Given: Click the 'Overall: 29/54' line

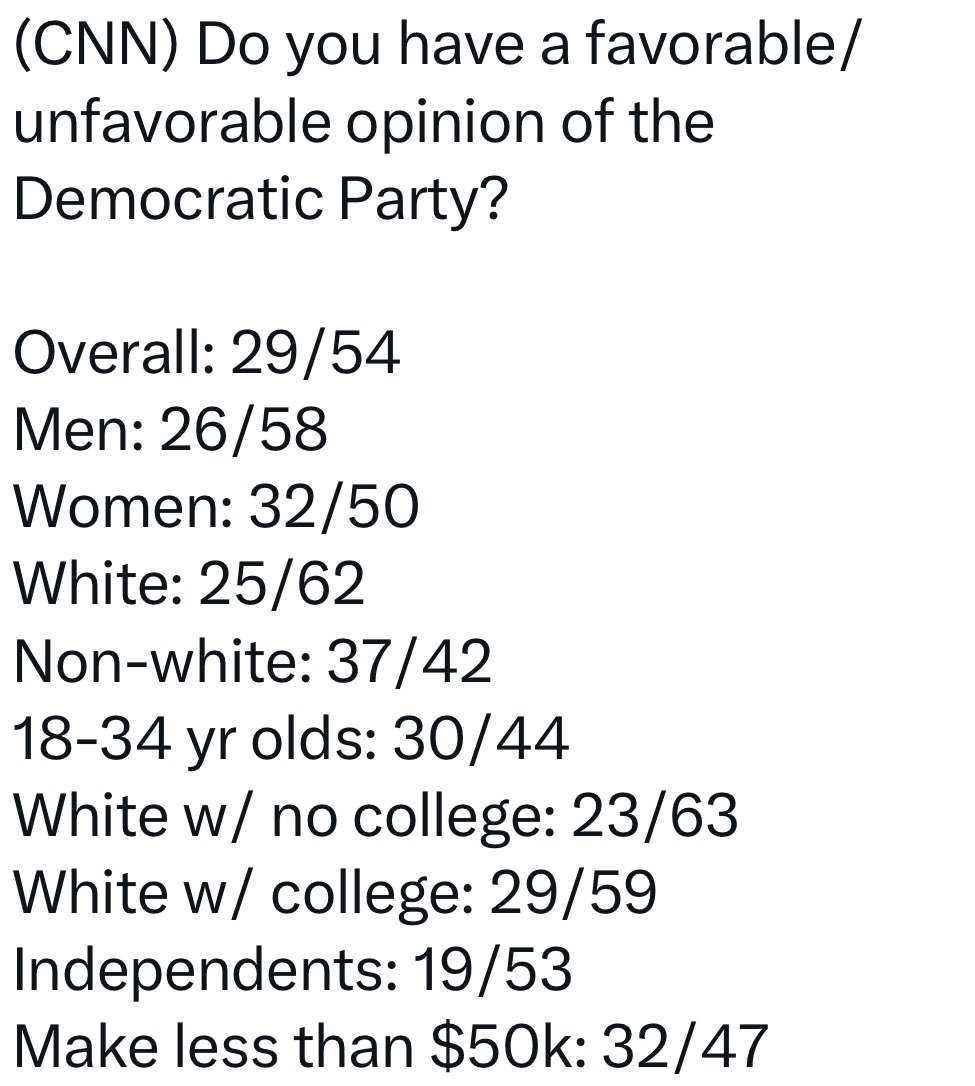Looking at the screenshot, I should coord(206,353).
